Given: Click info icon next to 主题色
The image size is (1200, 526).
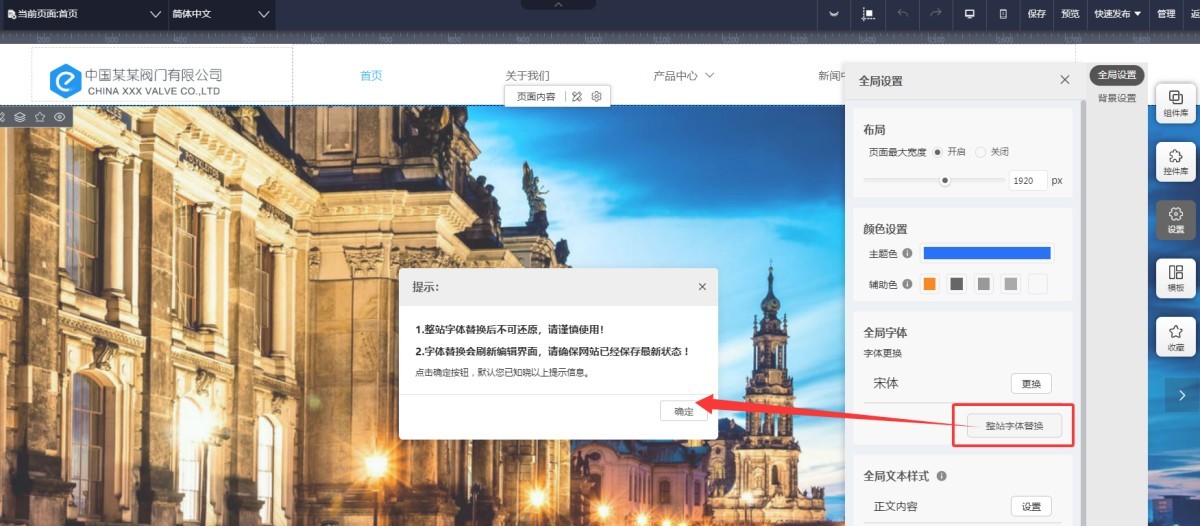Looking at the screenshot, I should tap(907, 253).
